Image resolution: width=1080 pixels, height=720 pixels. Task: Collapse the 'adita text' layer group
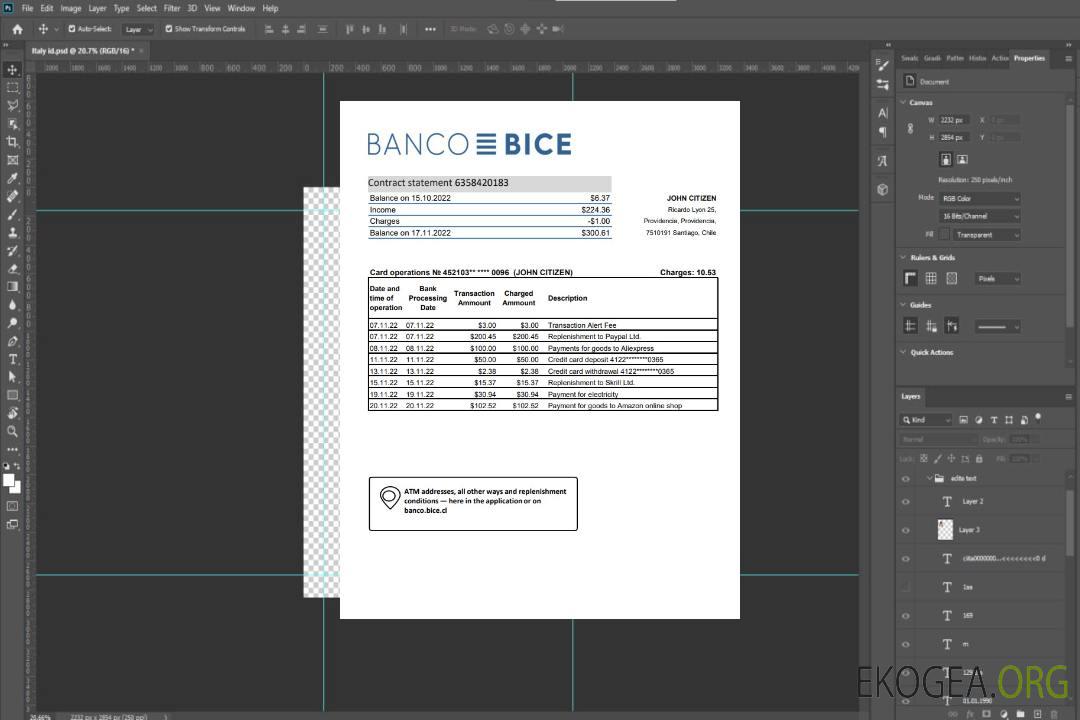click(929, 478)
